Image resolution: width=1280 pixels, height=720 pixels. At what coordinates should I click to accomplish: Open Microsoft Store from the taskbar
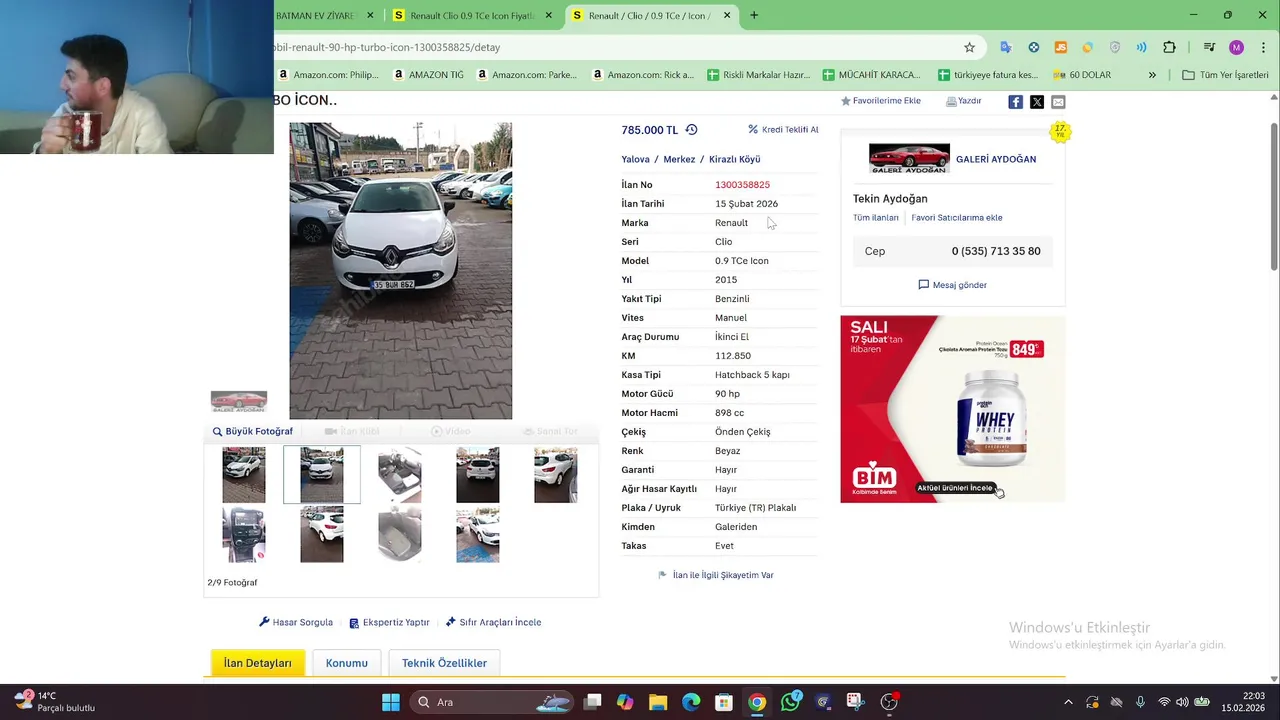pyautogui.click(x=724, y=702)
